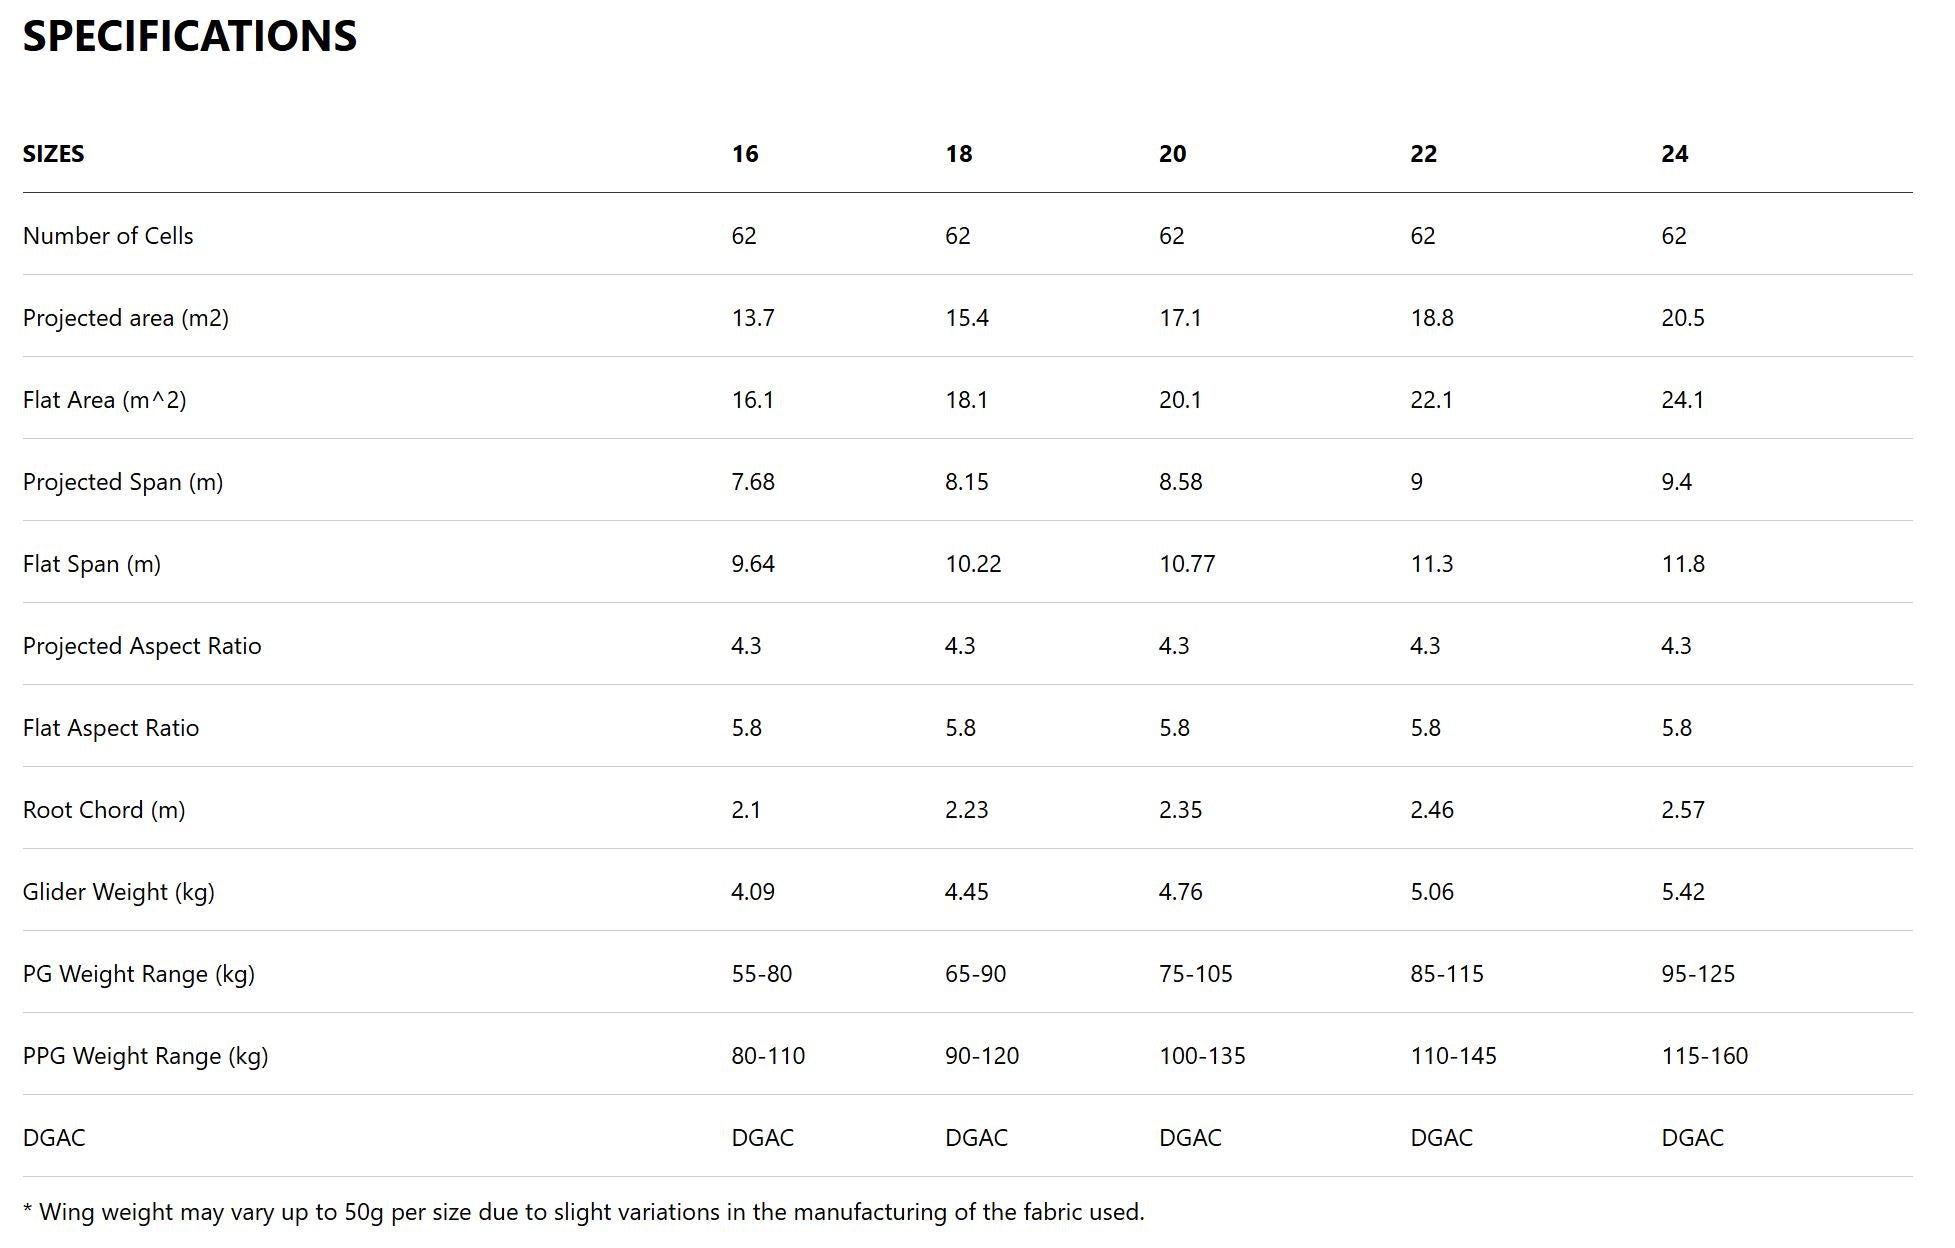Click the Projected area (m2) row label

(x=126, y=318)
